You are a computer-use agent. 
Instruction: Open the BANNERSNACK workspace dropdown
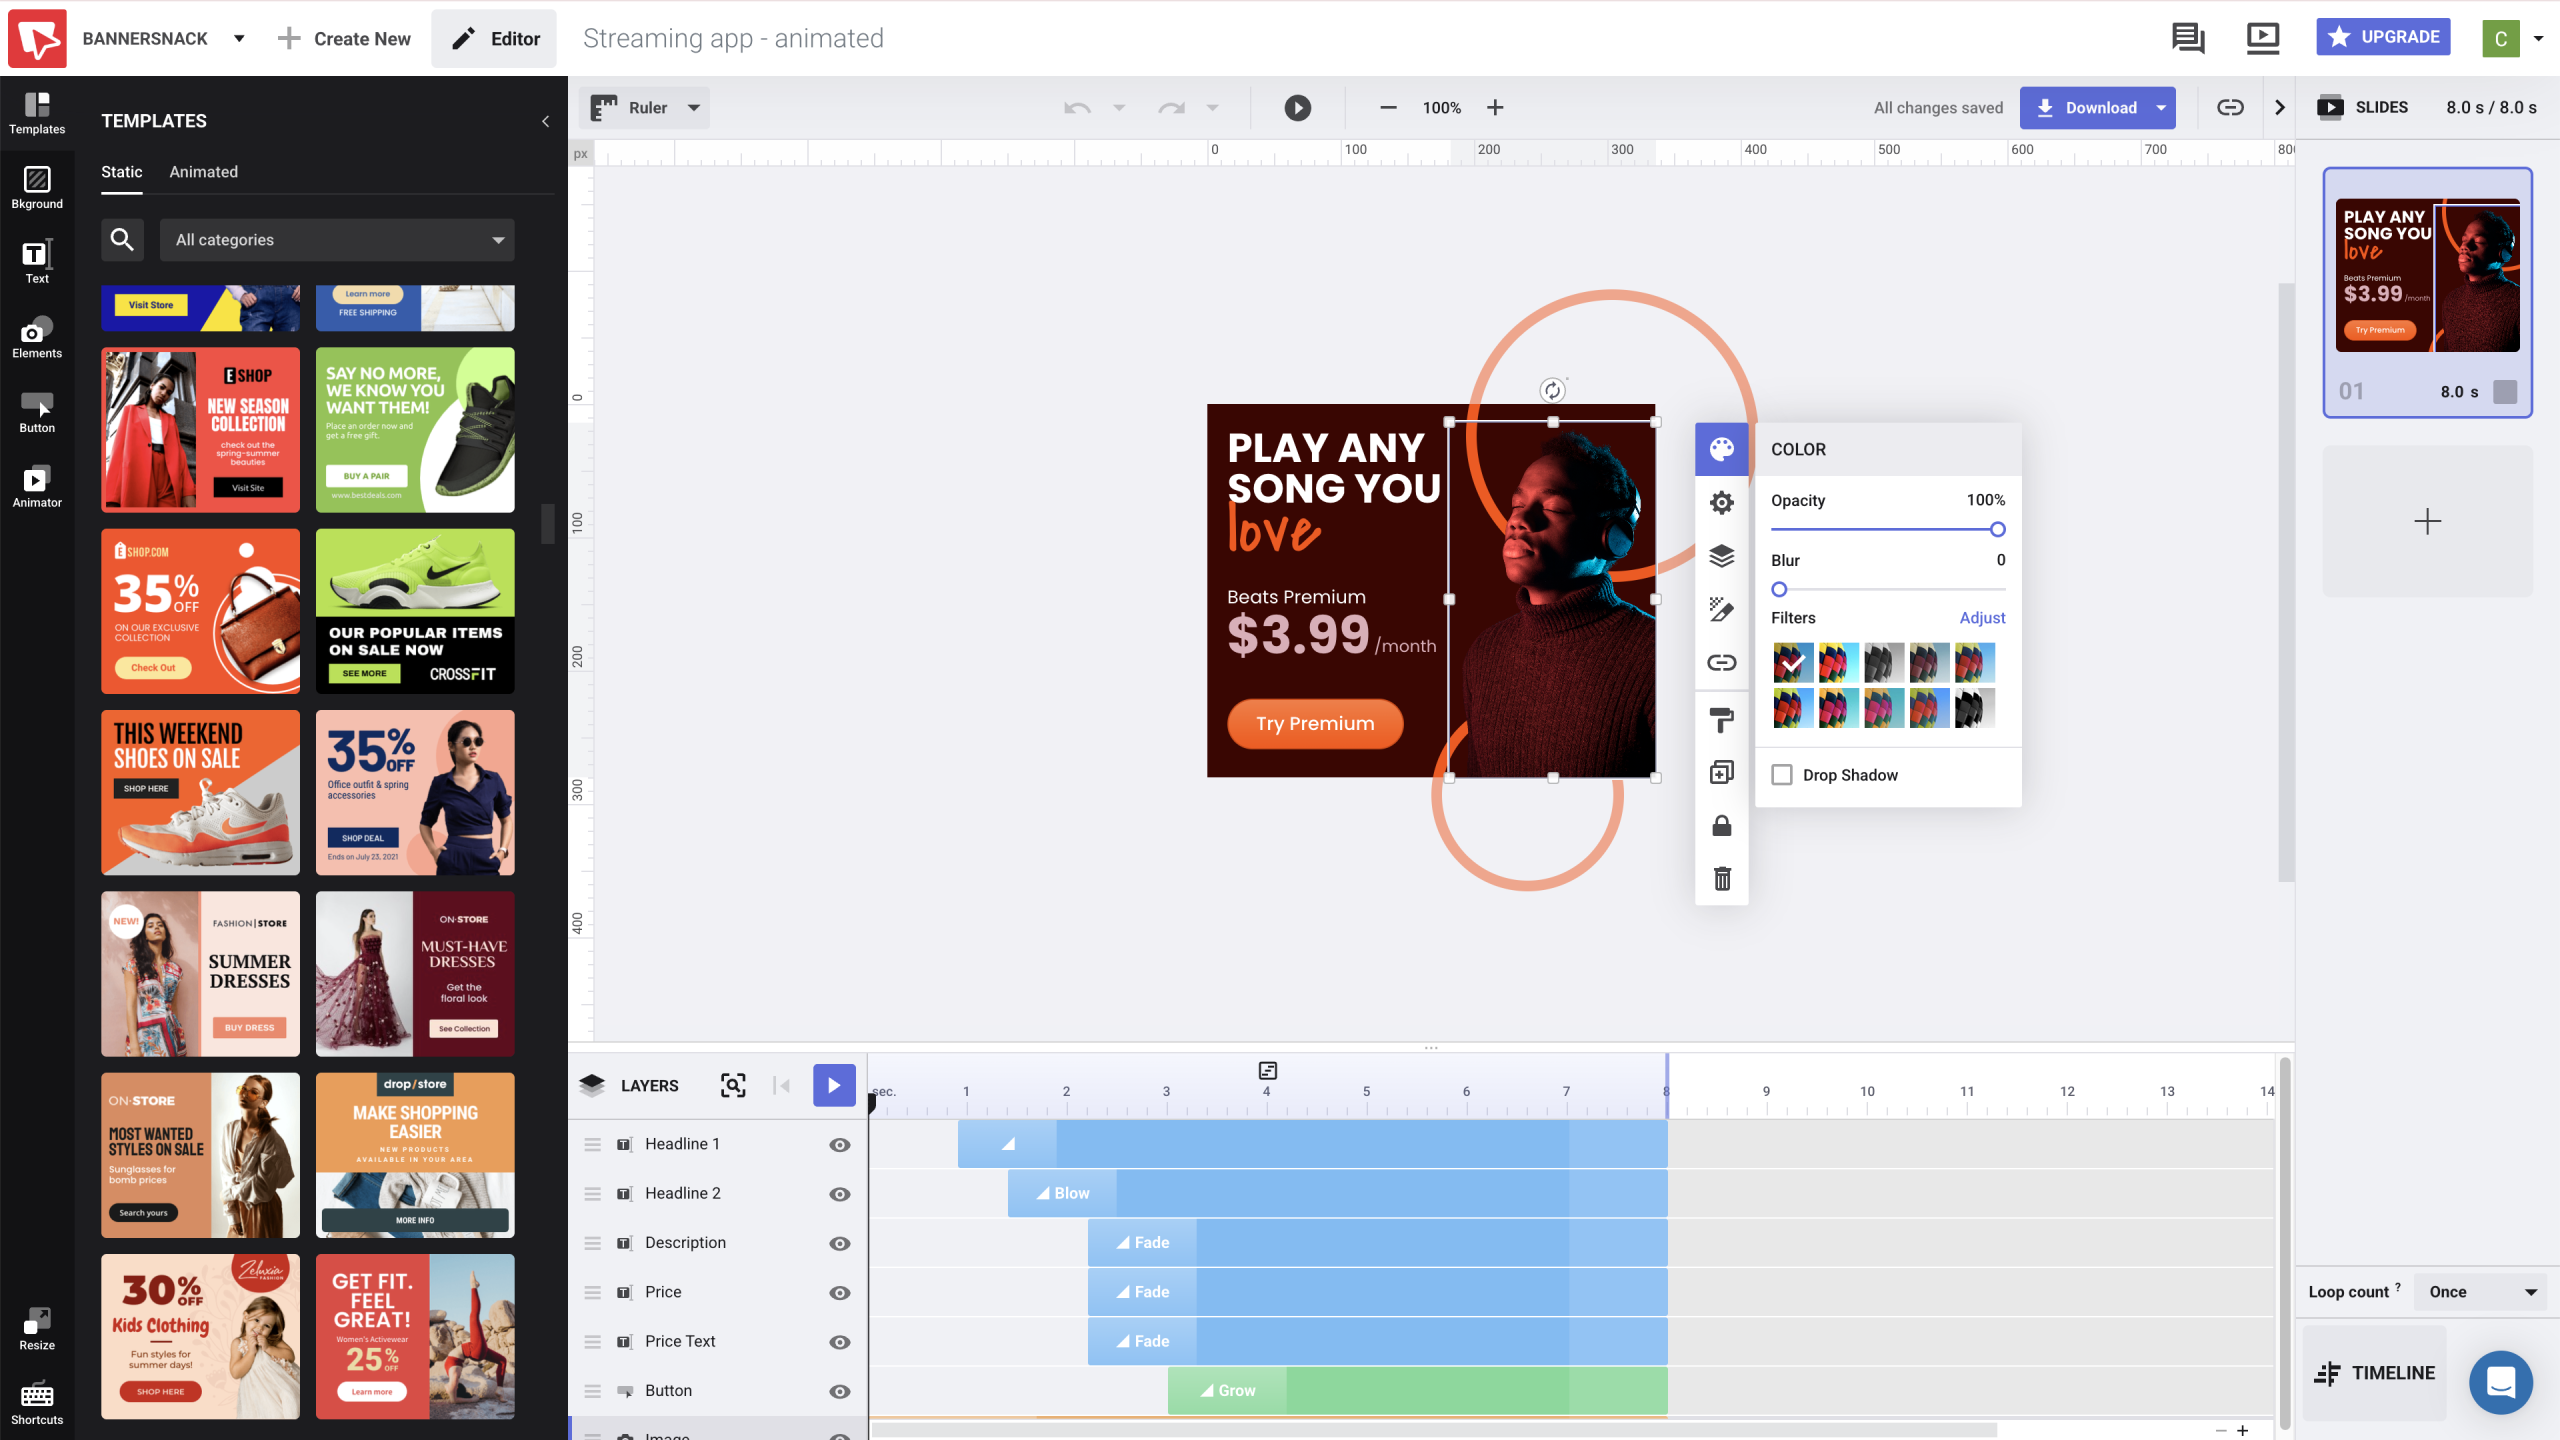[239, 38]
